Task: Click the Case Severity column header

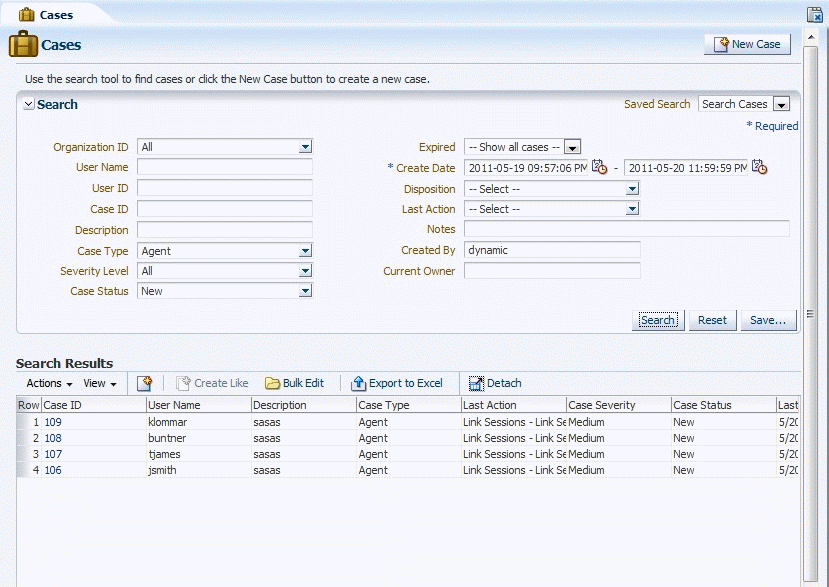Action: click(x=619, y=405)
